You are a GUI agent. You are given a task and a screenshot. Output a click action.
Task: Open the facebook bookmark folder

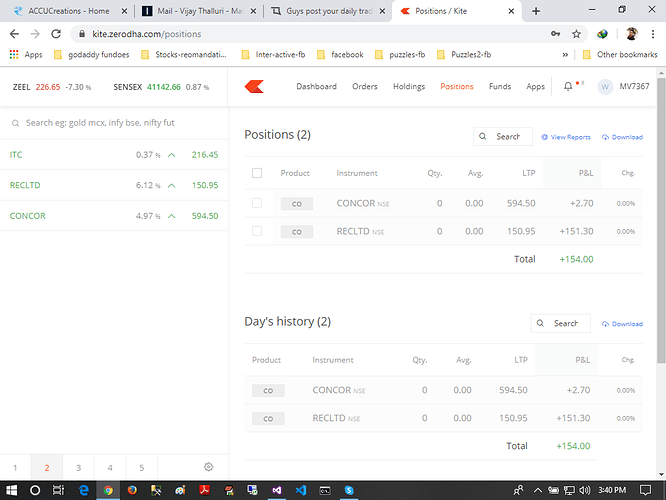coord(341,54)
